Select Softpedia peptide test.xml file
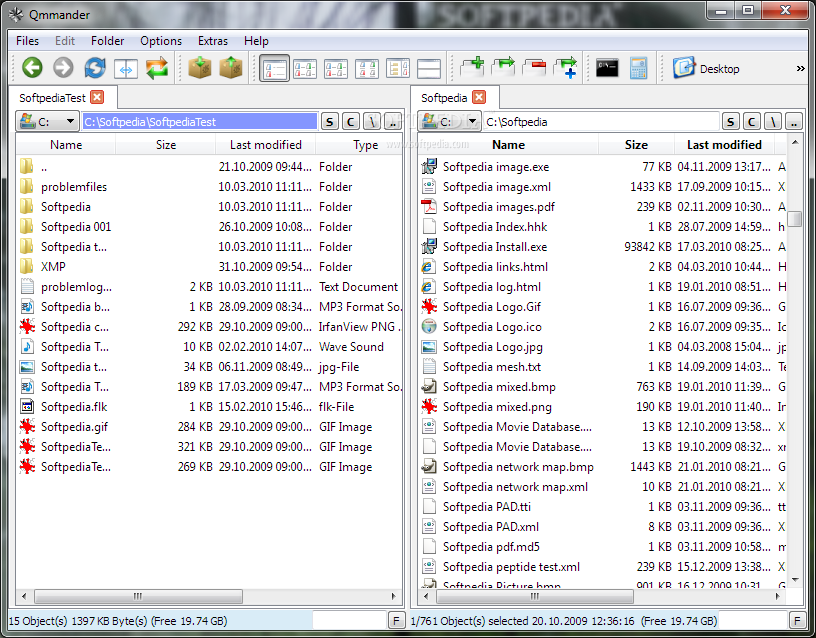Screen dimensions: 816x638 511,567
